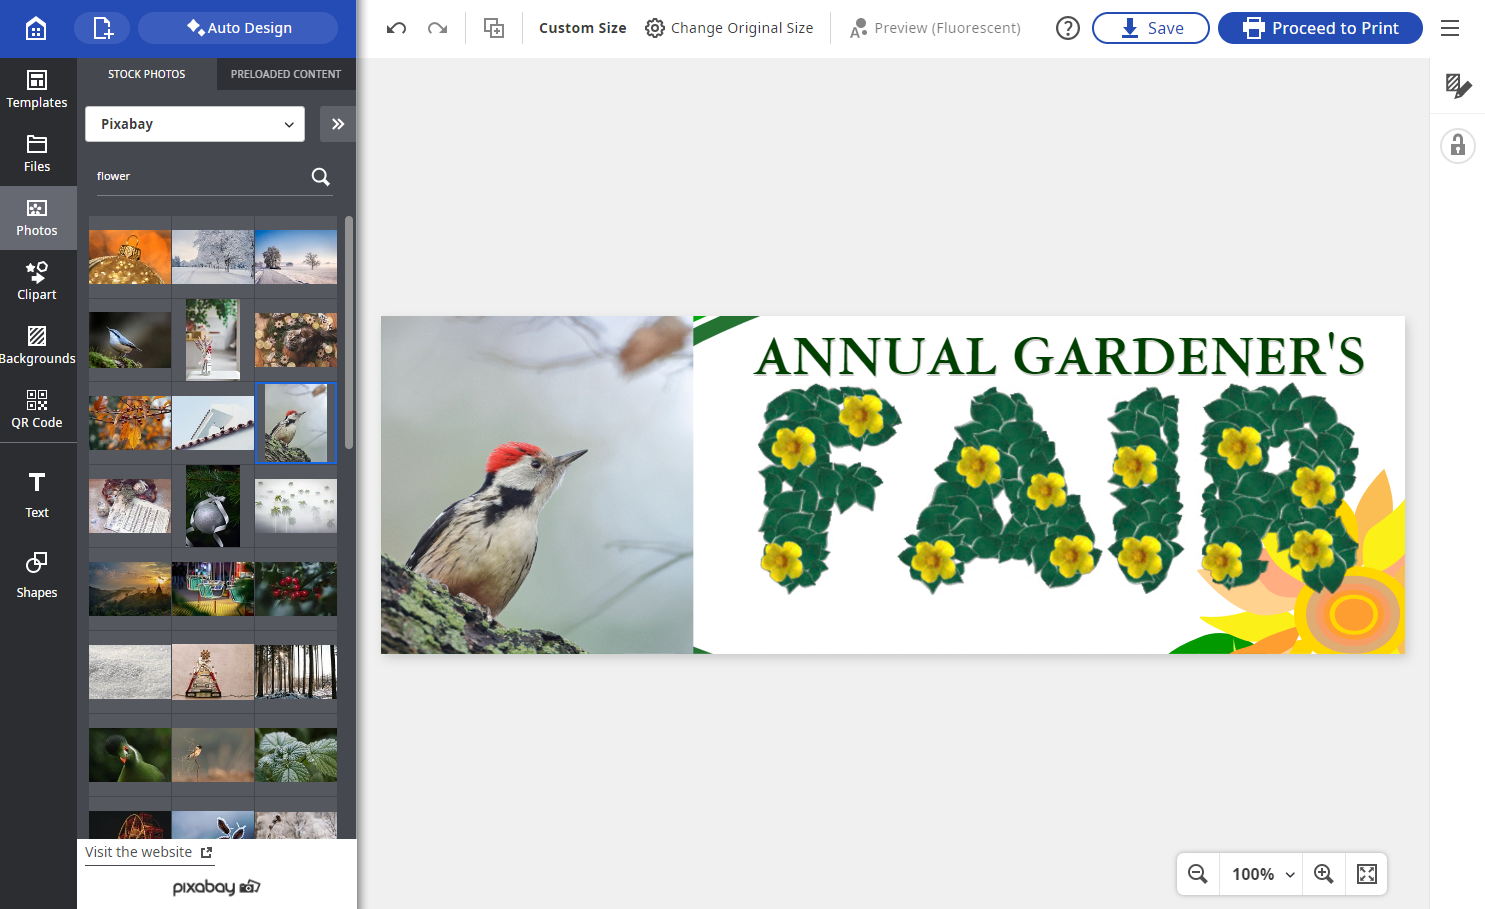Open the Clipart panel
Viewport: 1485px width, 909px height.
coord(37,281)
